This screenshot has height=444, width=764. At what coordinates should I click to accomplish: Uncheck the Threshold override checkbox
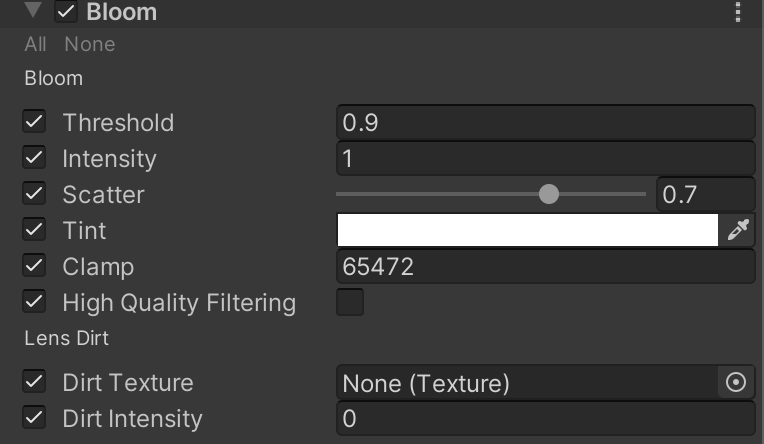(34, 122)
